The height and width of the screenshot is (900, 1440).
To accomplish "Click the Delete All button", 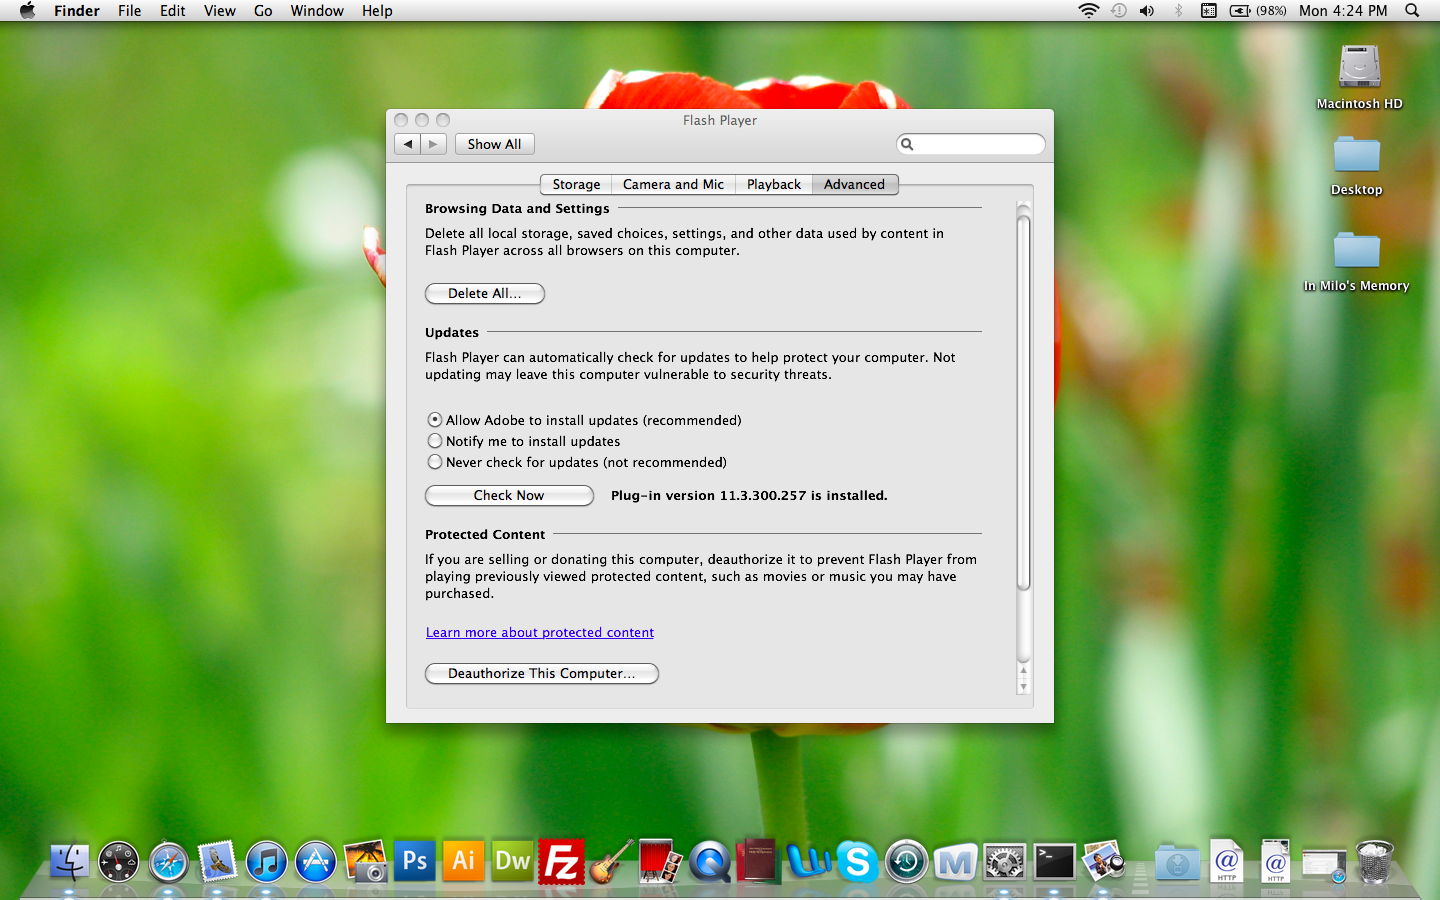I will click(485, 293).
